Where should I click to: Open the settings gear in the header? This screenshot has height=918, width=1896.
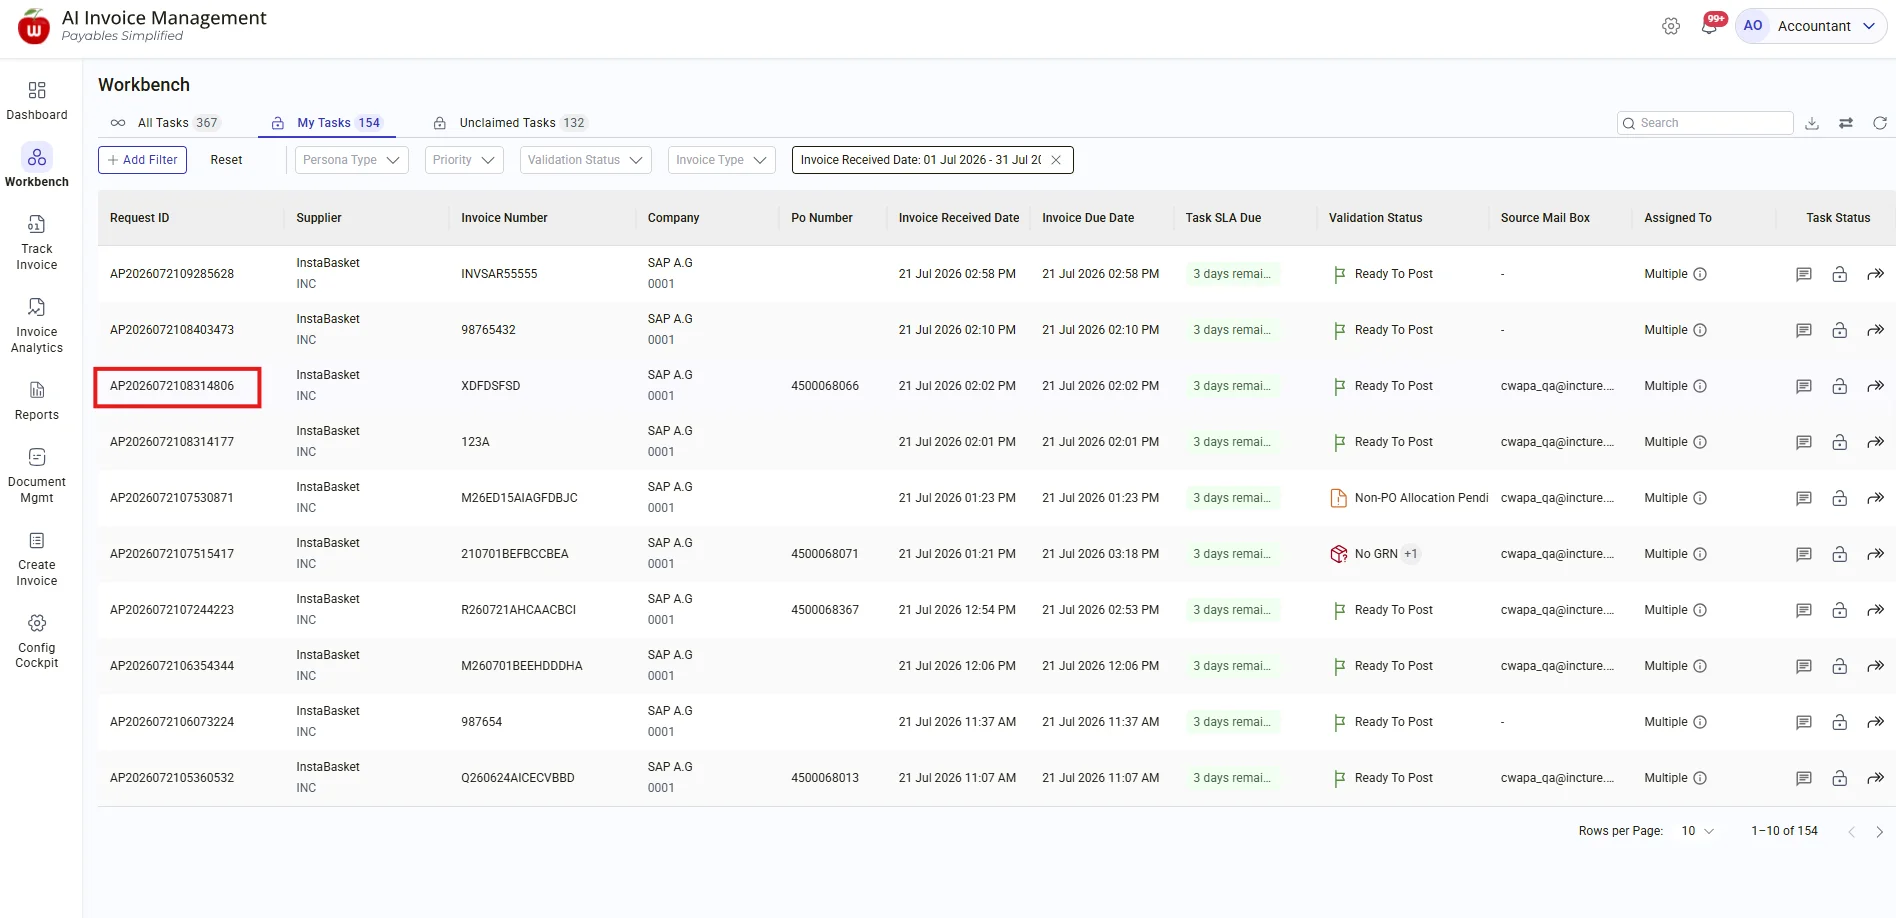point(1671,26)
